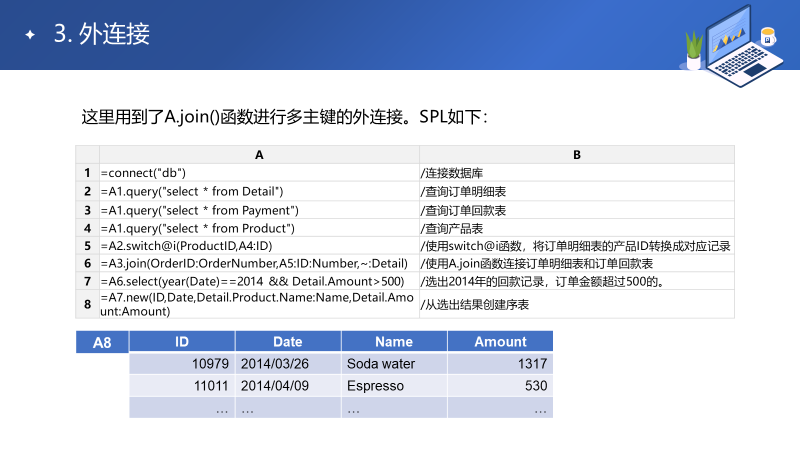
Task: Select row number 1 of the SPL grid
Action: click(87, 172)
